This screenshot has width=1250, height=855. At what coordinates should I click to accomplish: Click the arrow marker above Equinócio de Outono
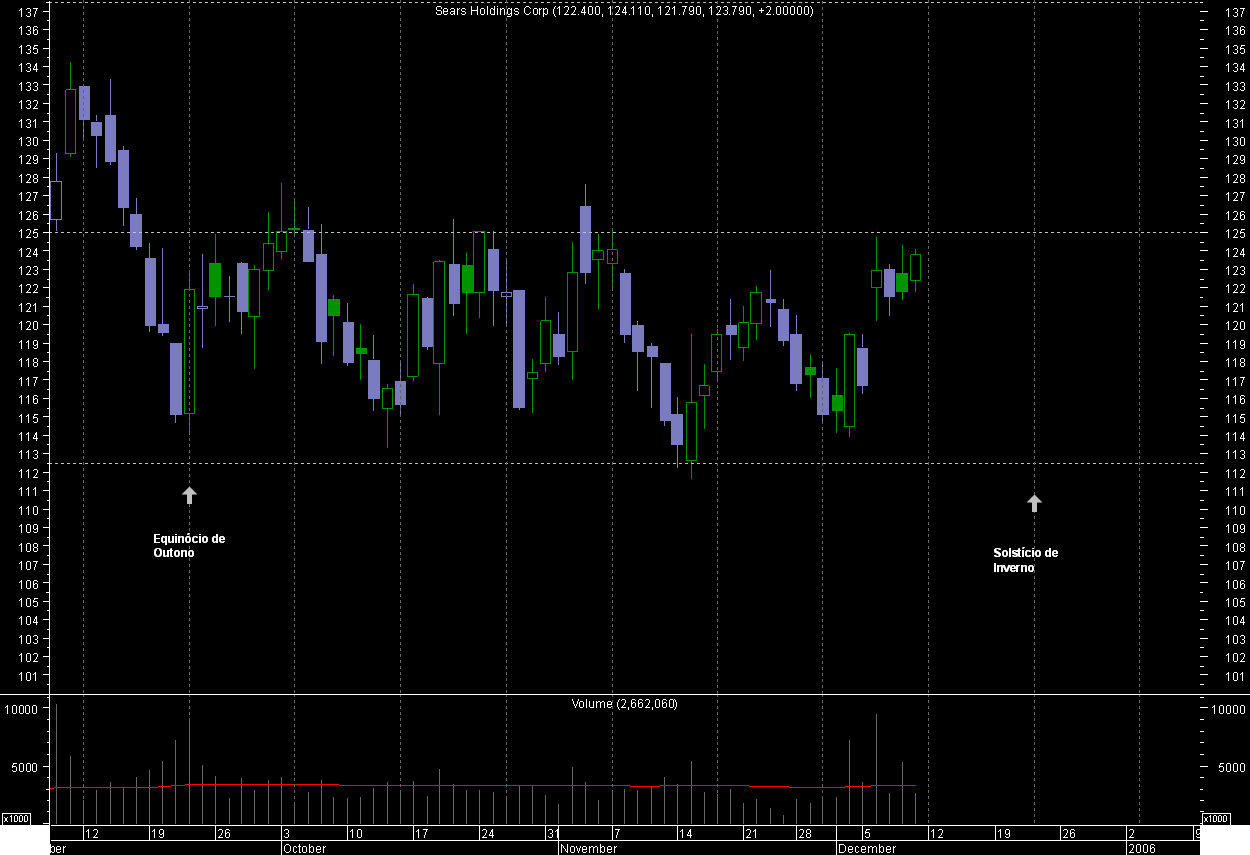pyautogui.click(x=190, y=495)
